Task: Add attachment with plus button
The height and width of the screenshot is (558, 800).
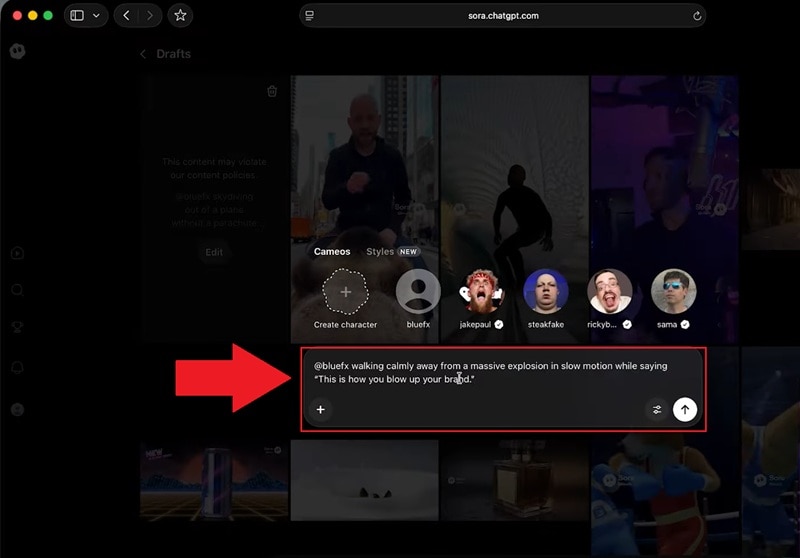Action: pos(320,410)
